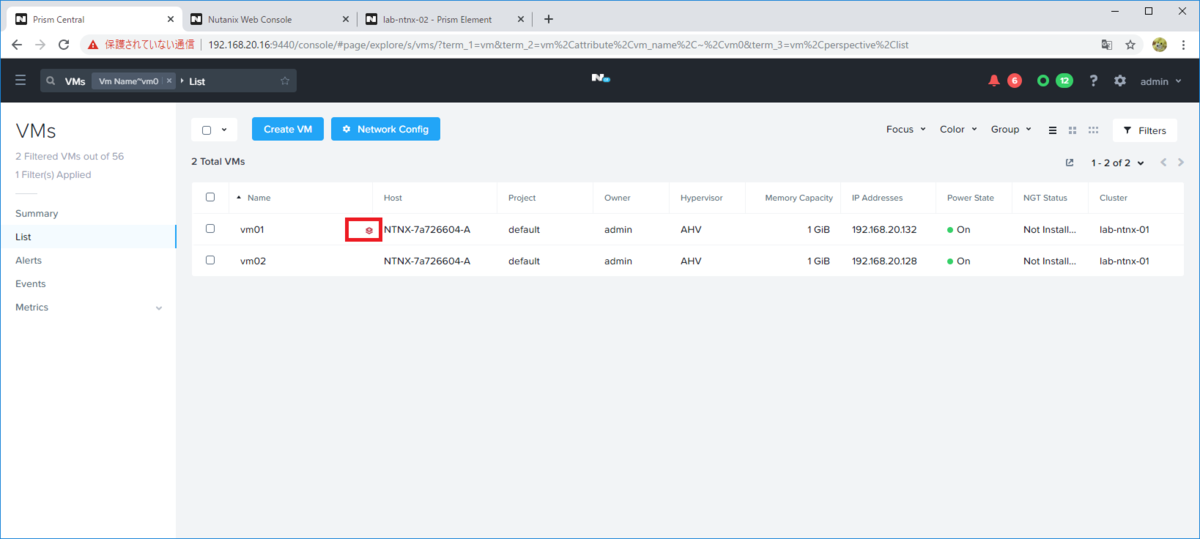Open the 1 - 2 of 2 page-size dropdown
The width and height of the screenshot is (1200, 539).
pyautogui.click(x=1117, y=162)
